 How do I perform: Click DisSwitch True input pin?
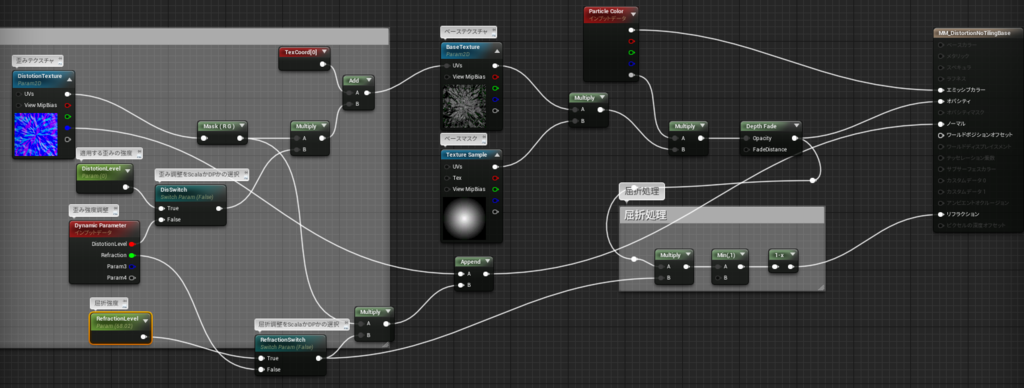point(161,208)
